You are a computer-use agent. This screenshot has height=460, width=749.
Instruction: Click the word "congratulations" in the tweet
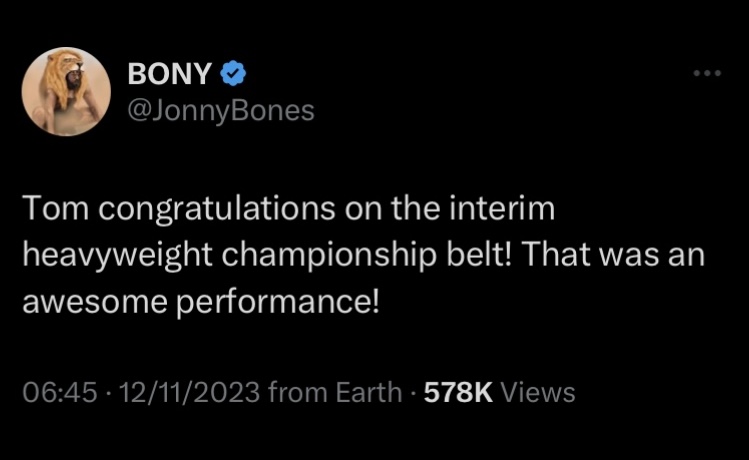[x=217, y=210]
